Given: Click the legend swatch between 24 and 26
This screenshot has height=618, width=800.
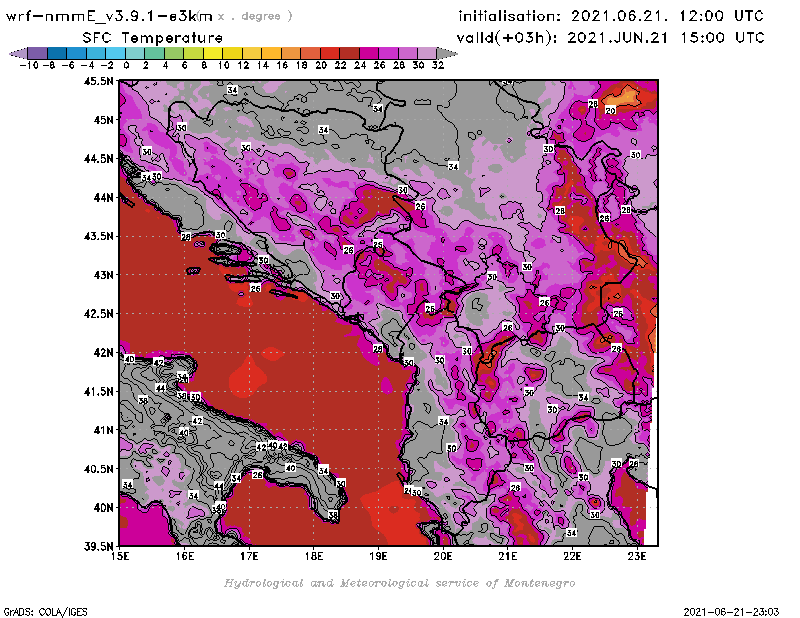Looking at the screenshot, I should (369, 54).
